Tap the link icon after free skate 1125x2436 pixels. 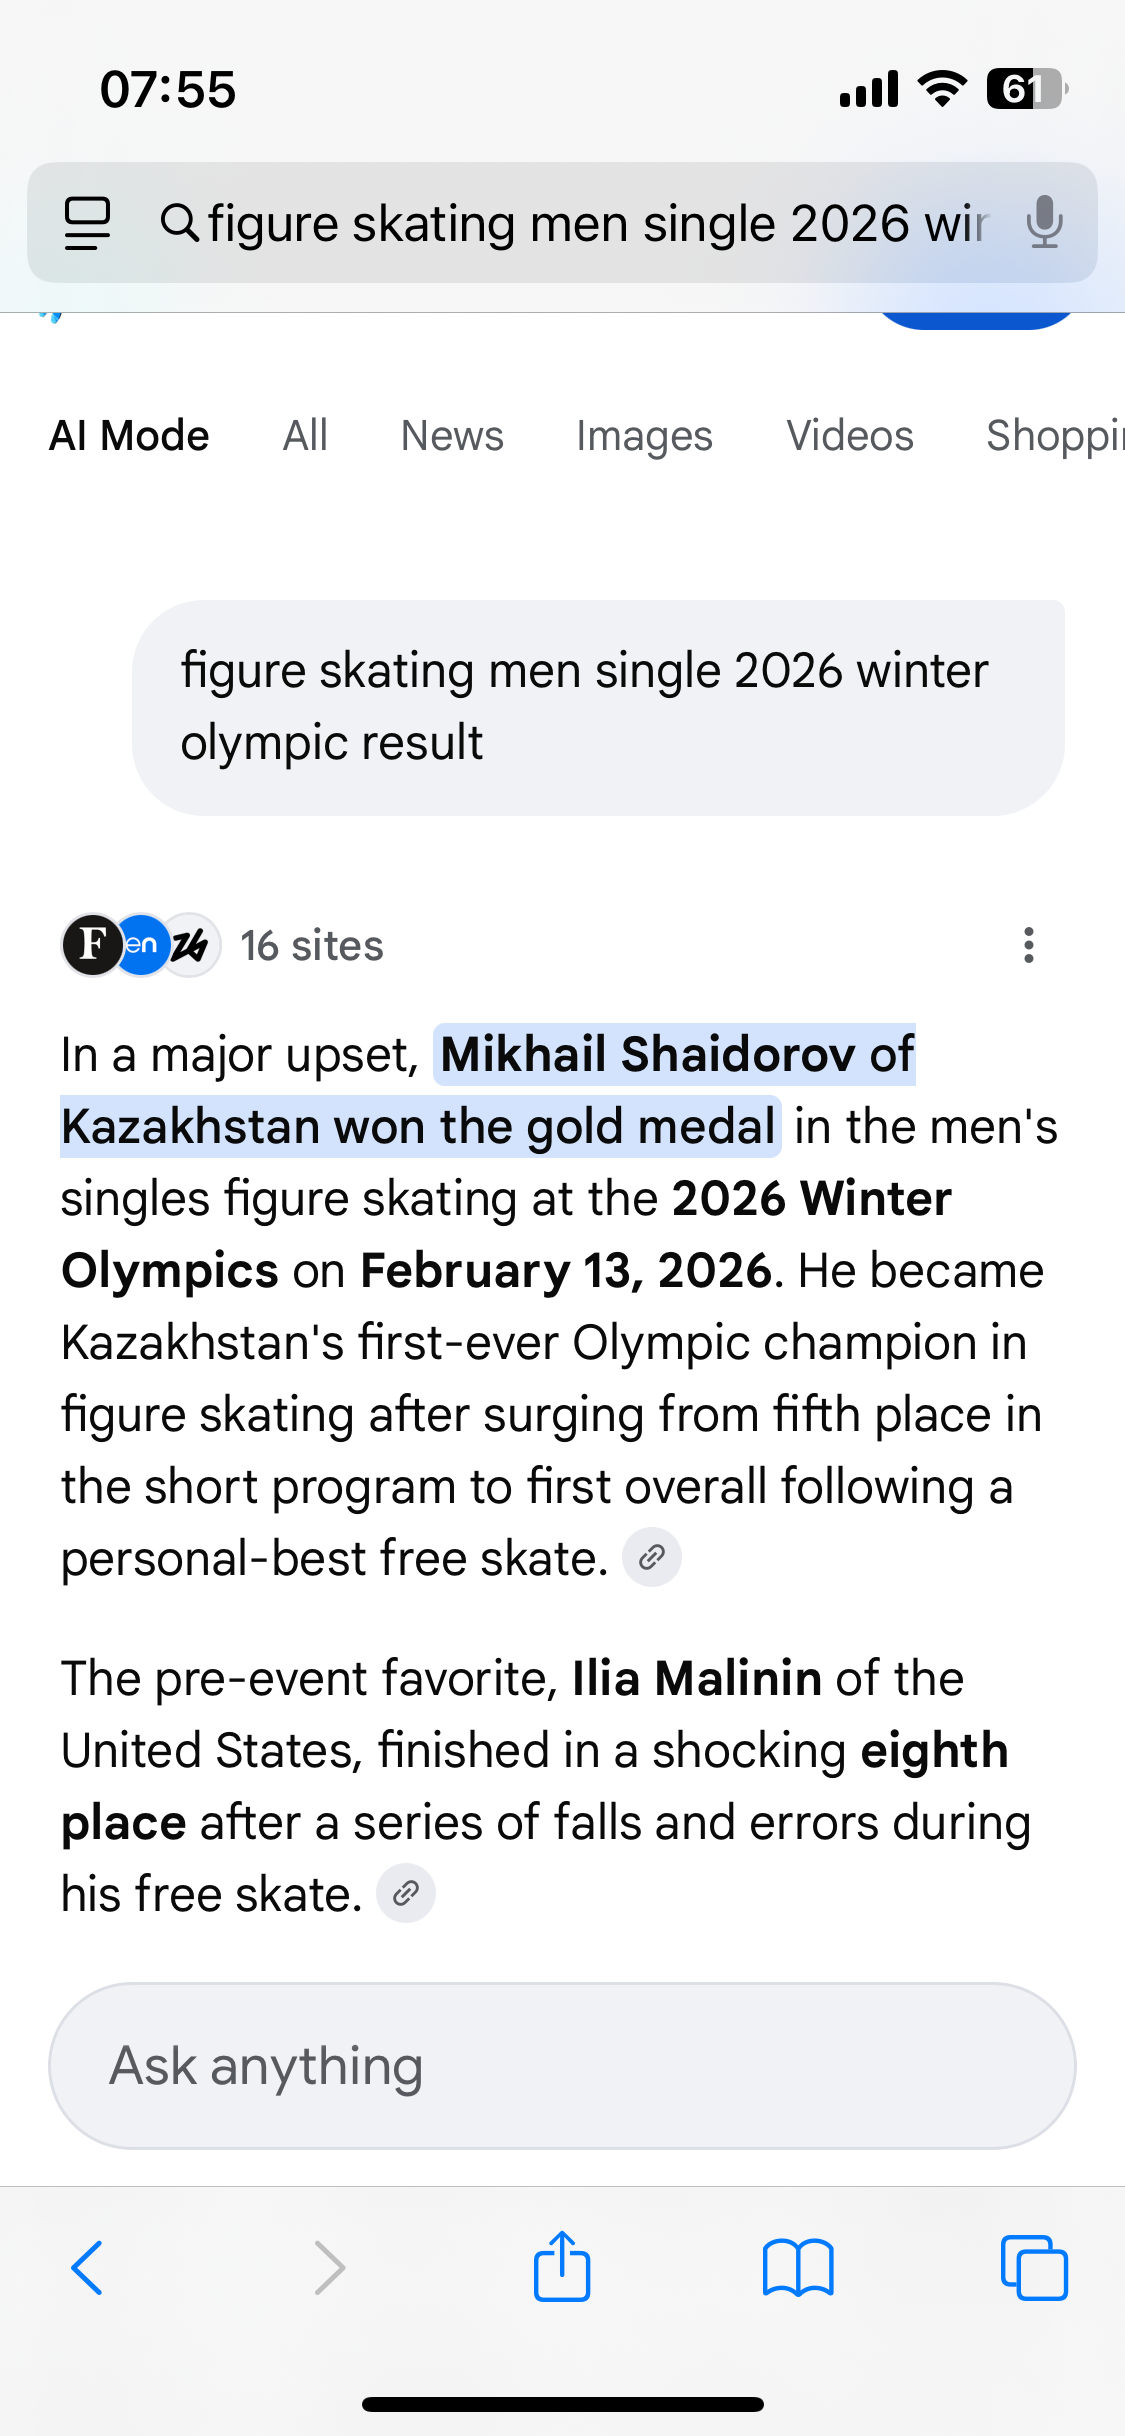pyautogui.click(x=652, y=1557)
